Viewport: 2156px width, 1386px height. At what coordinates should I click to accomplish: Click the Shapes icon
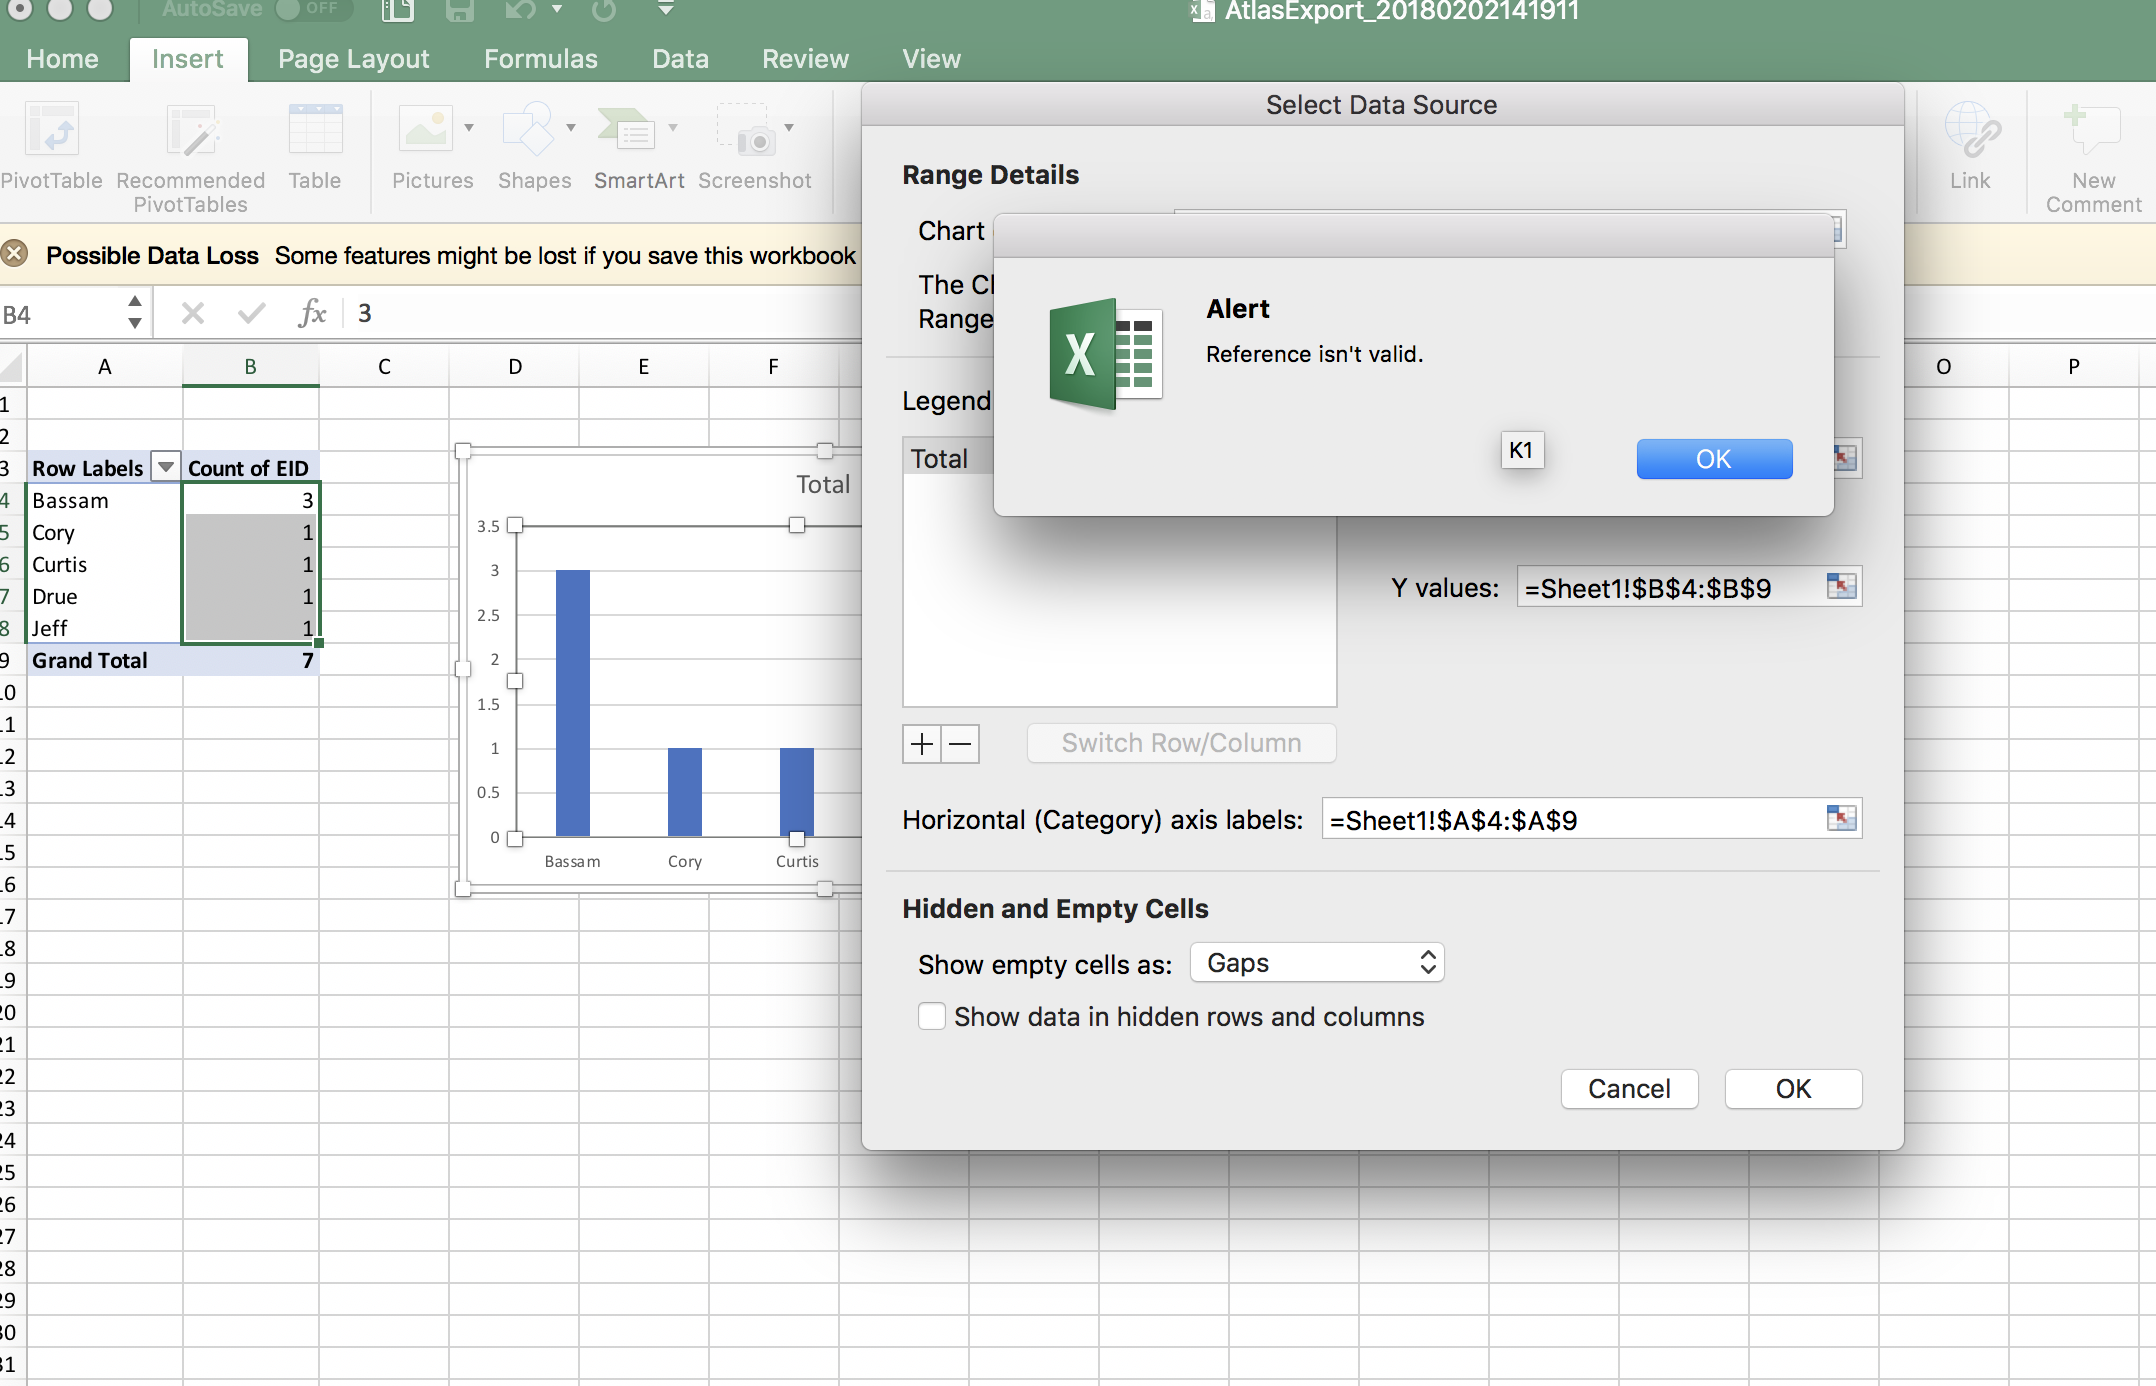(527, 130)
